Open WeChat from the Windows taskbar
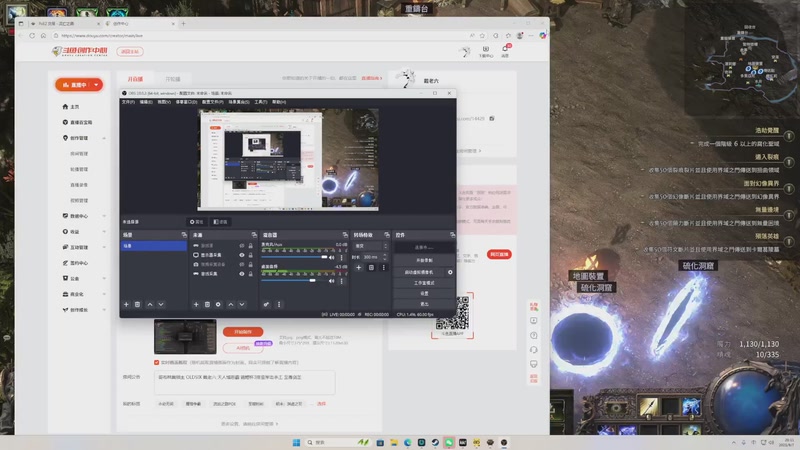Viewport: 800px width, 450px height. tap(449, 442)
